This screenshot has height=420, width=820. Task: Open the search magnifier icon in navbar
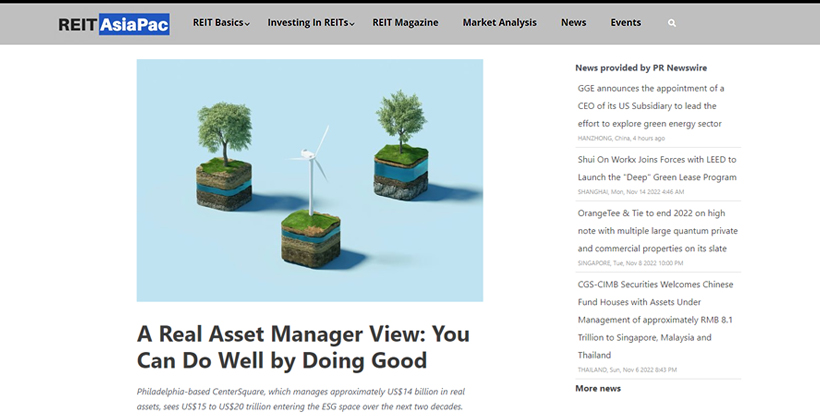pyautogui.click(x=672, y=23)
